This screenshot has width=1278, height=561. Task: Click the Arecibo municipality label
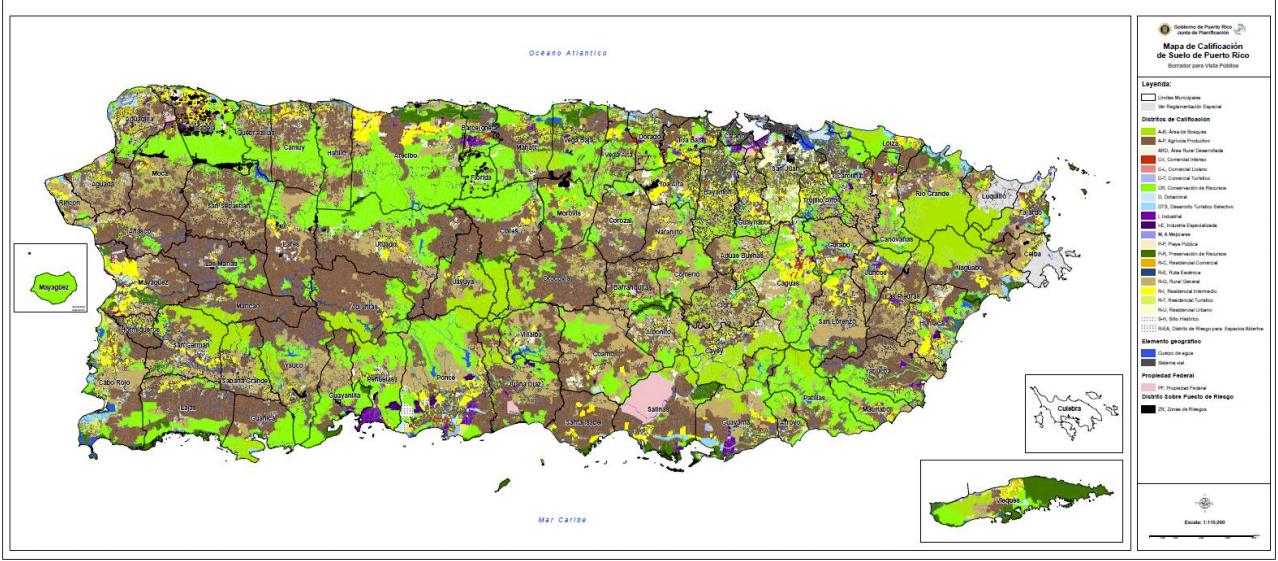pos(406,156)
